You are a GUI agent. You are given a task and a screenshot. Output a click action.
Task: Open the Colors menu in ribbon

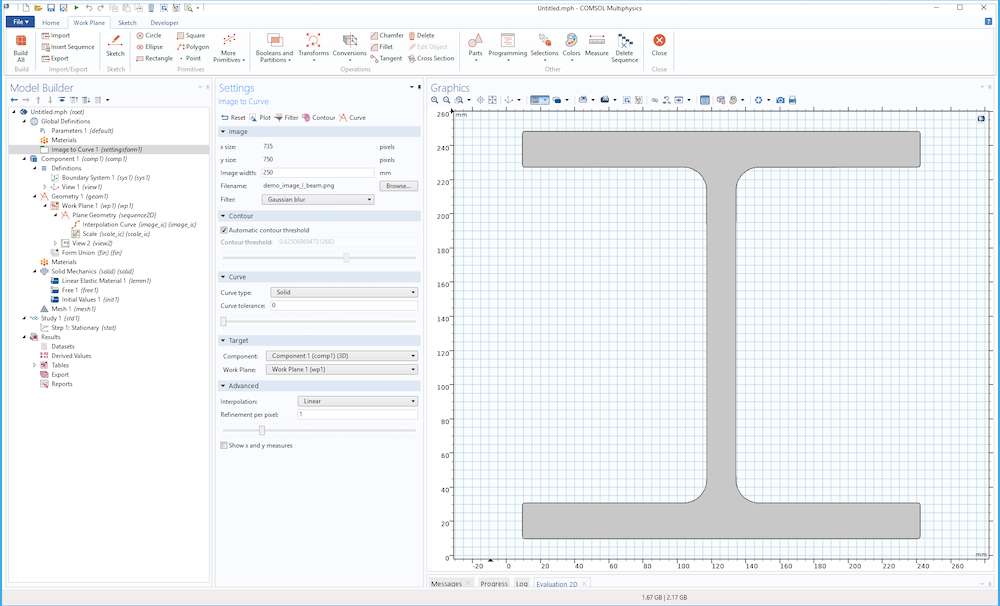[x=571, y=48]
